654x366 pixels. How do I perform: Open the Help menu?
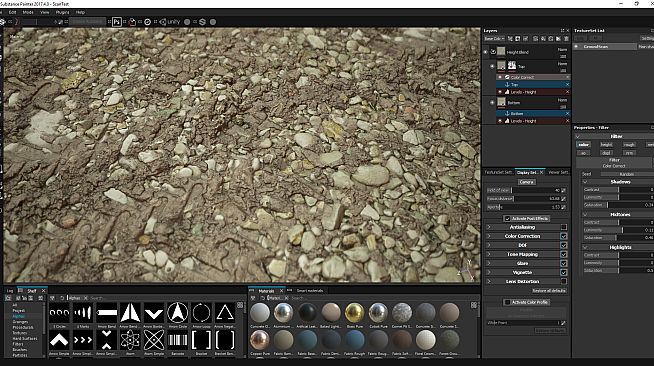point(80,13)
